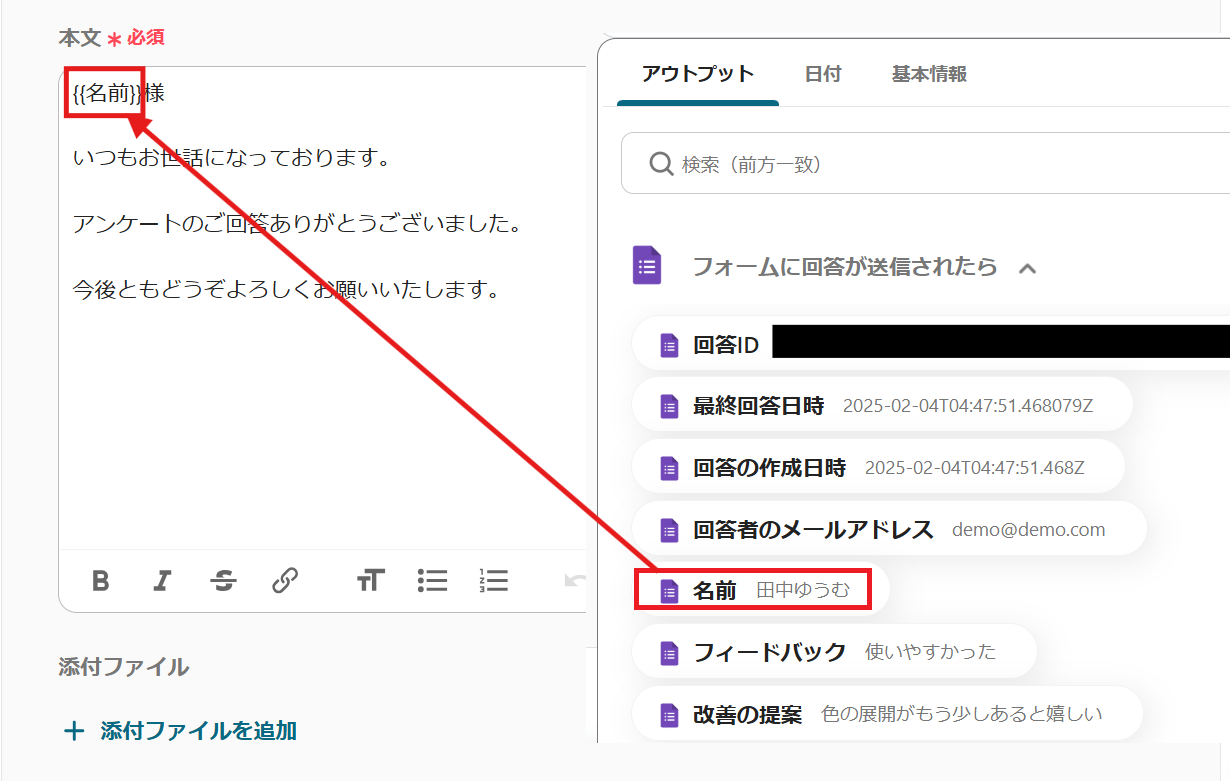Collapse the フォームに回答が送信されたら section
Screen dimensions: 1230x781
(x=1027, y=268)
